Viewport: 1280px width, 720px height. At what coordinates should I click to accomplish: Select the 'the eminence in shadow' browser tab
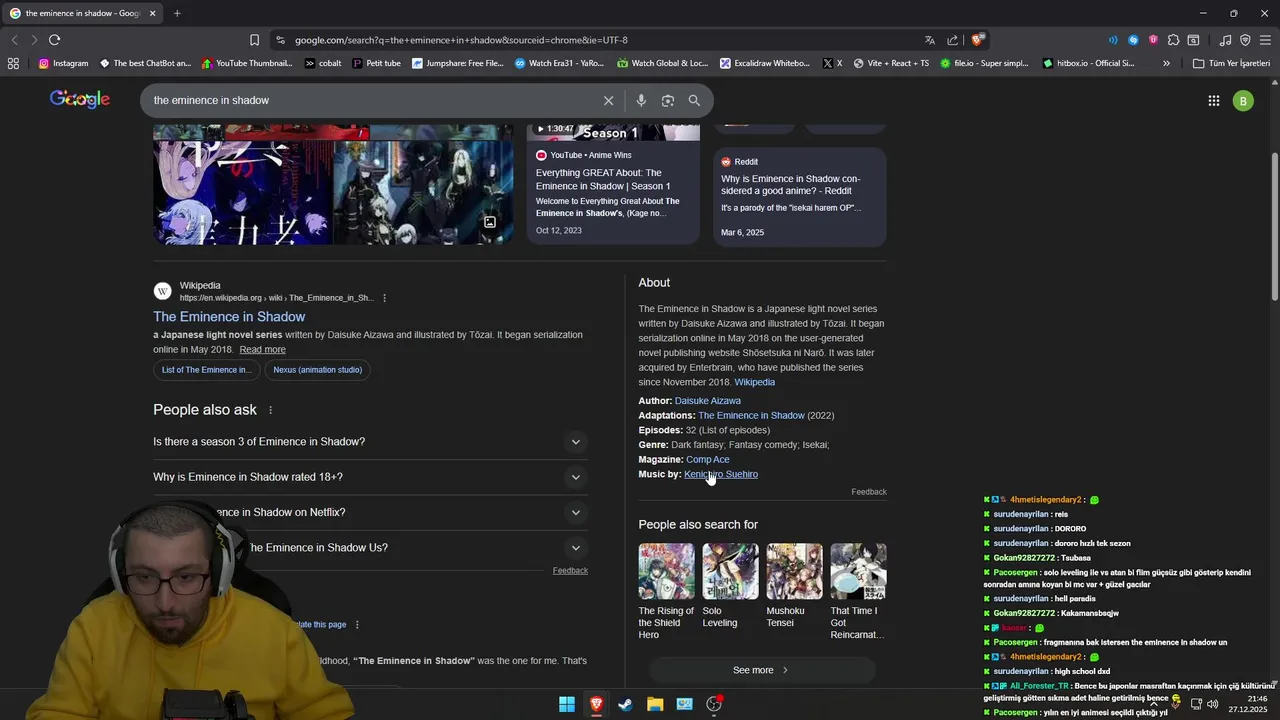coord(80,13)
